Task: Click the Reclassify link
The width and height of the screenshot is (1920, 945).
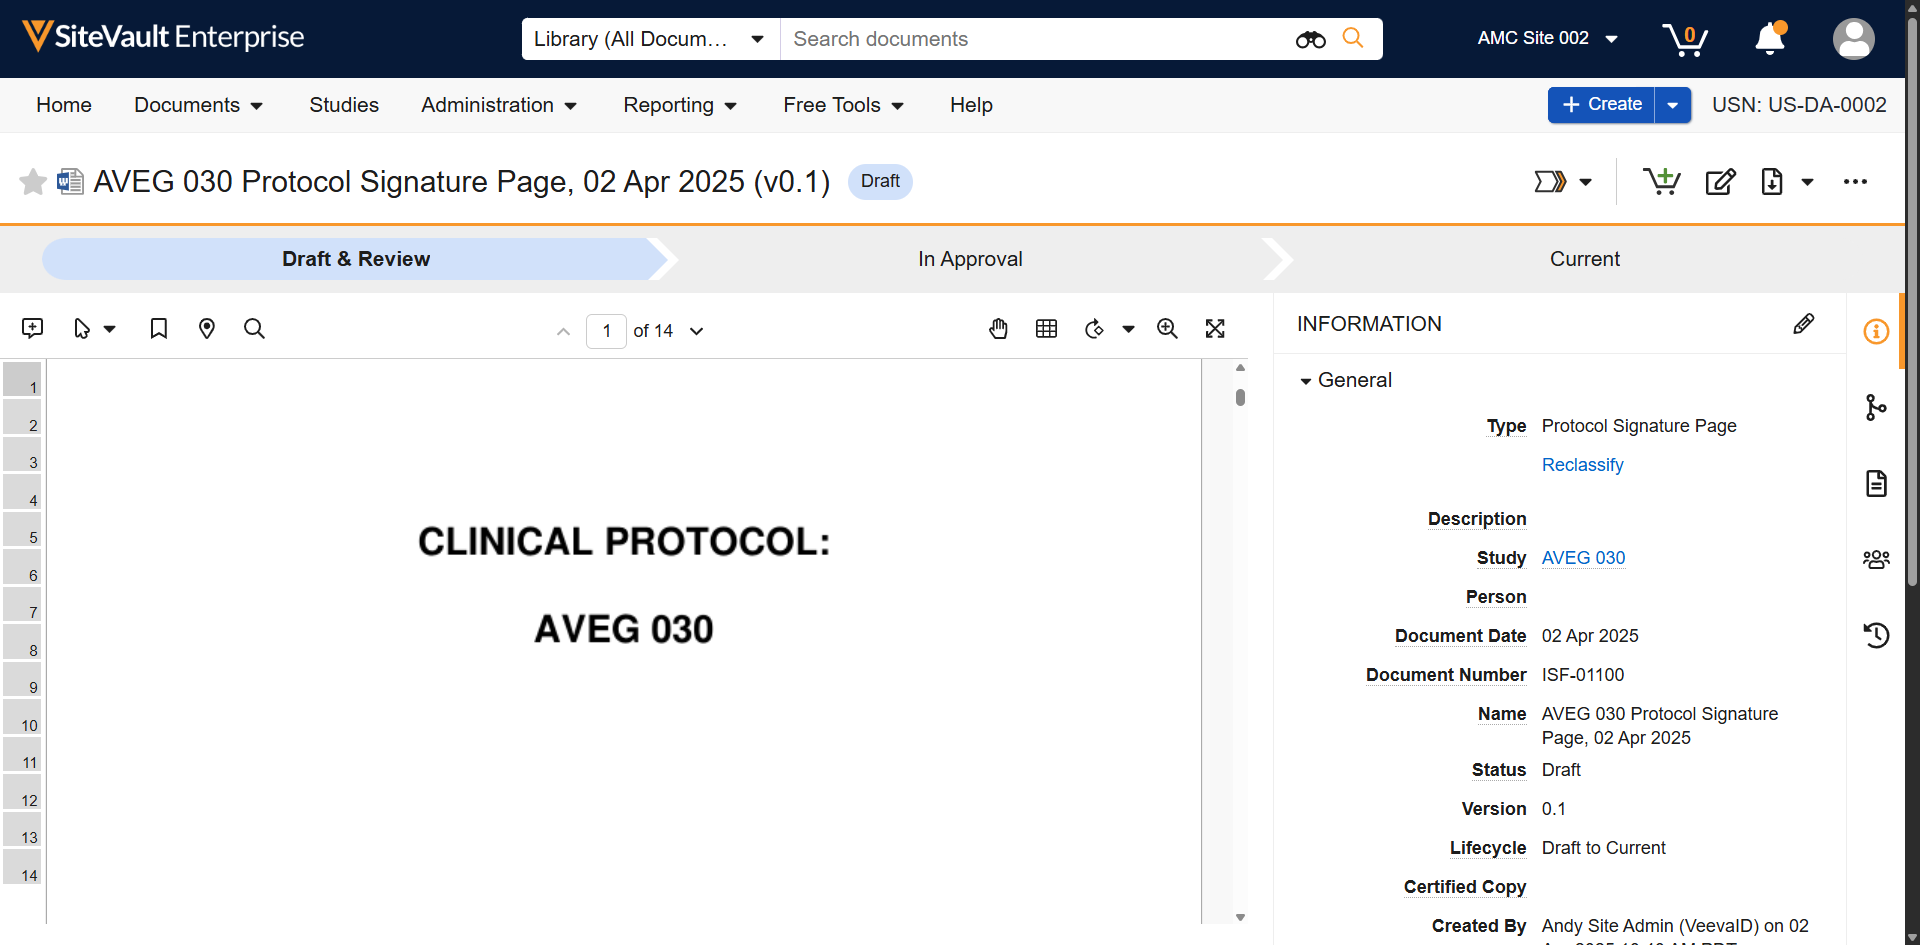Action: (1582, 465)
